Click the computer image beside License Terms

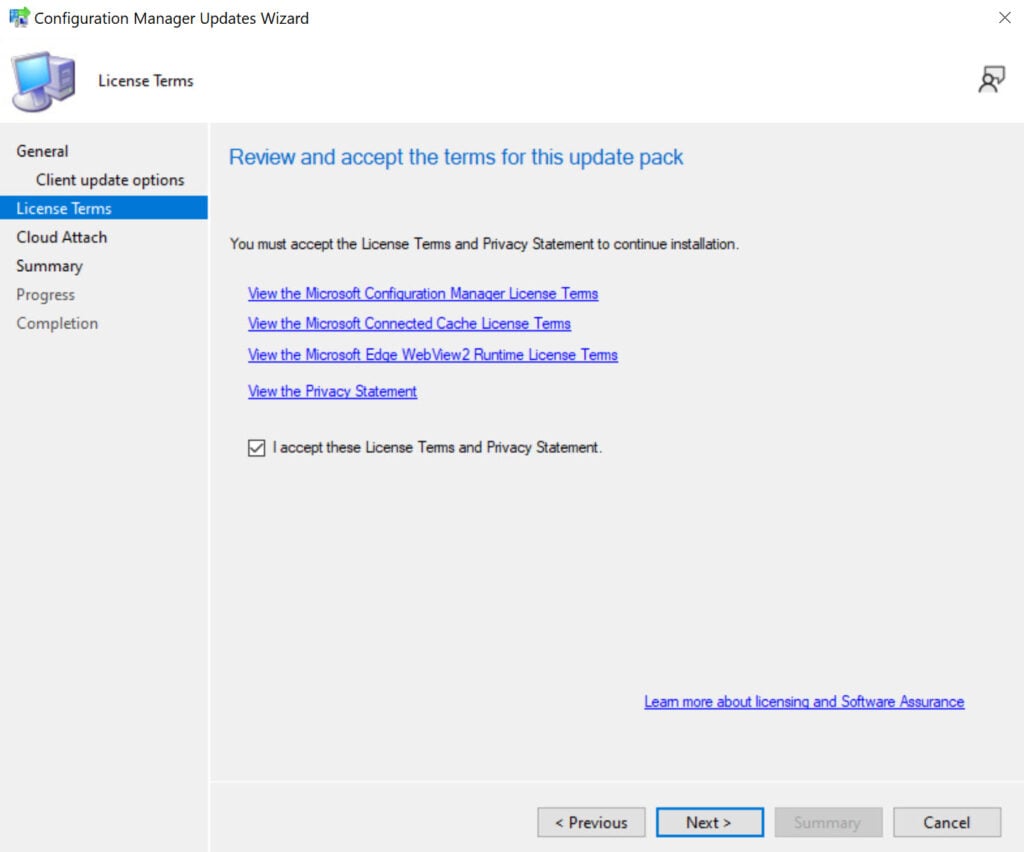pyautogui.click(x=43, y=81)
